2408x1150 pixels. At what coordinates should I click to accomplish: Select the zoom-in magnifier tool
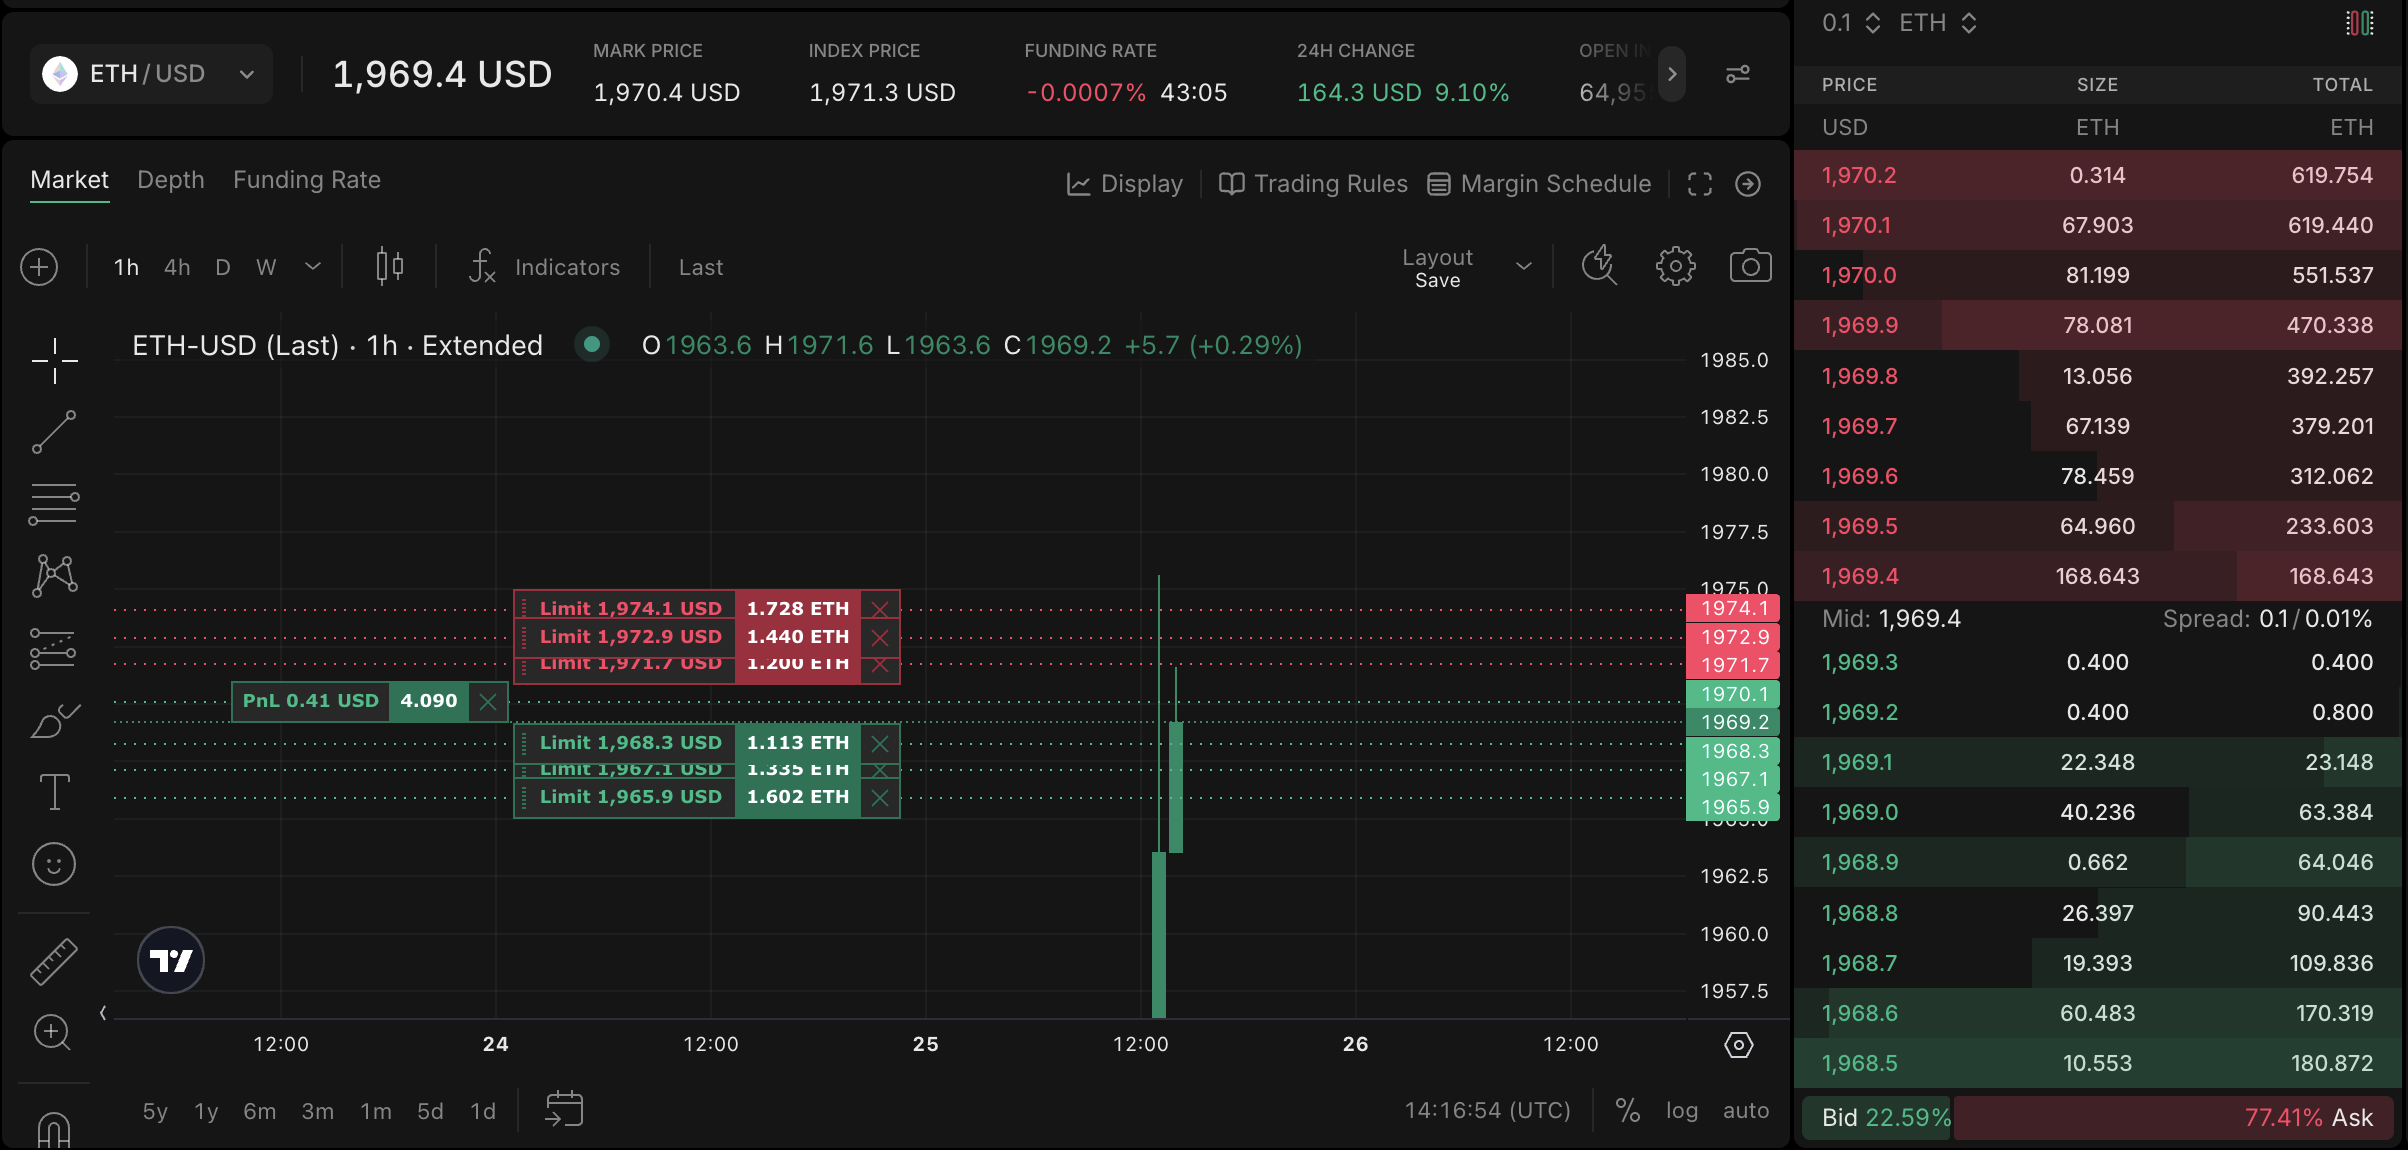click(52, 1033)
